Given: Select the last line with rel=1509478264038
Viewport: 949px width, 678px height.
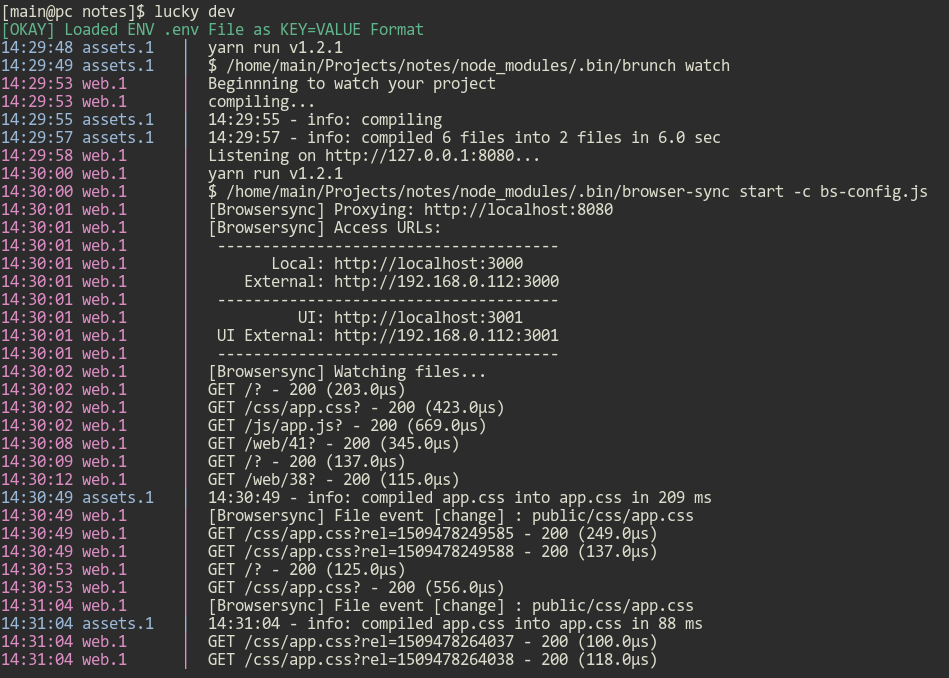Looking at the screenshot, I should coord(432,660).
